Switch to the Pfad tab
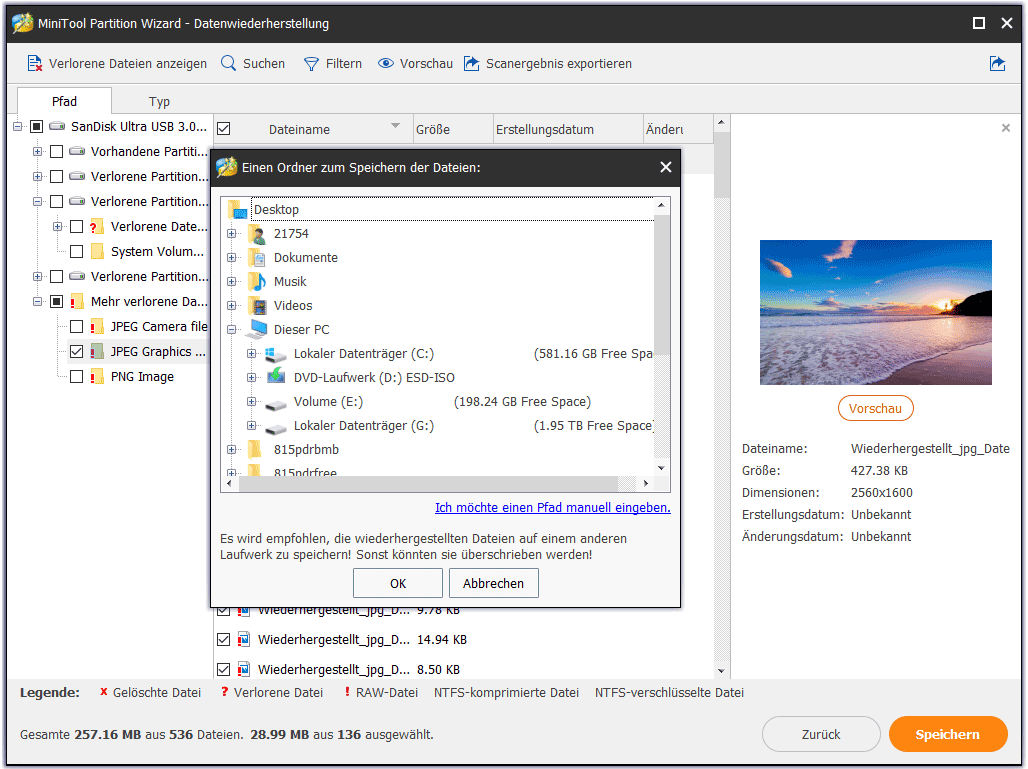 pos(65,101)
